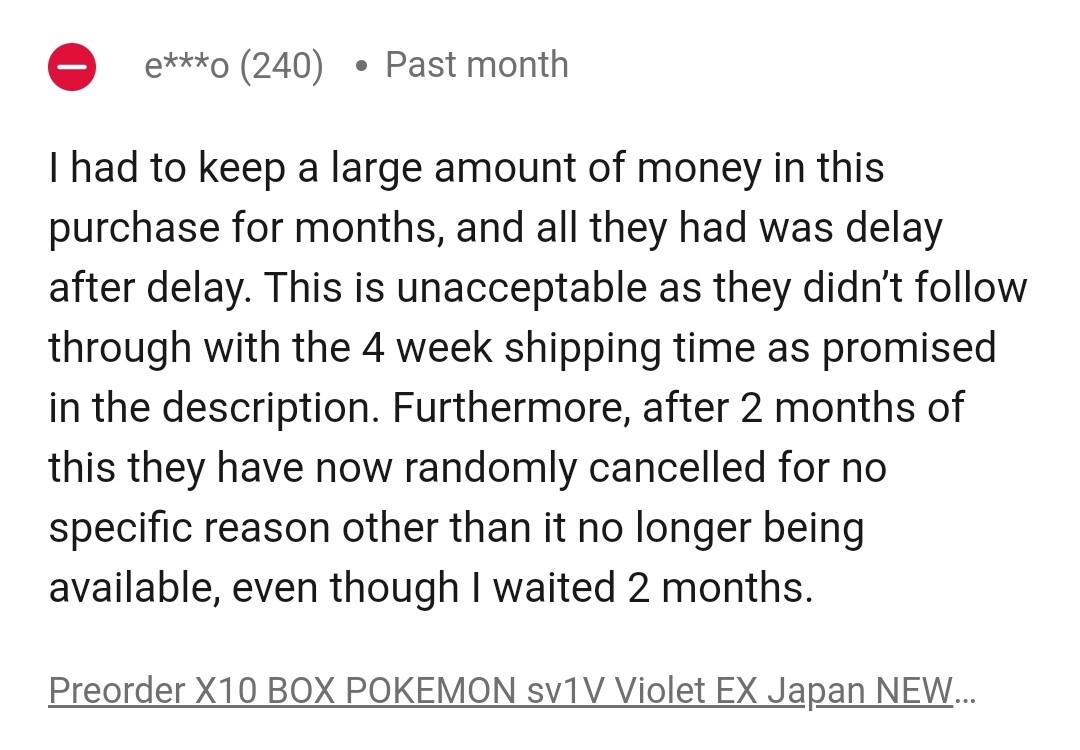Click the review line starting 'purchase for months'
The height and width of the screenshot is (750, 1080).
click(x=495, y=229)
